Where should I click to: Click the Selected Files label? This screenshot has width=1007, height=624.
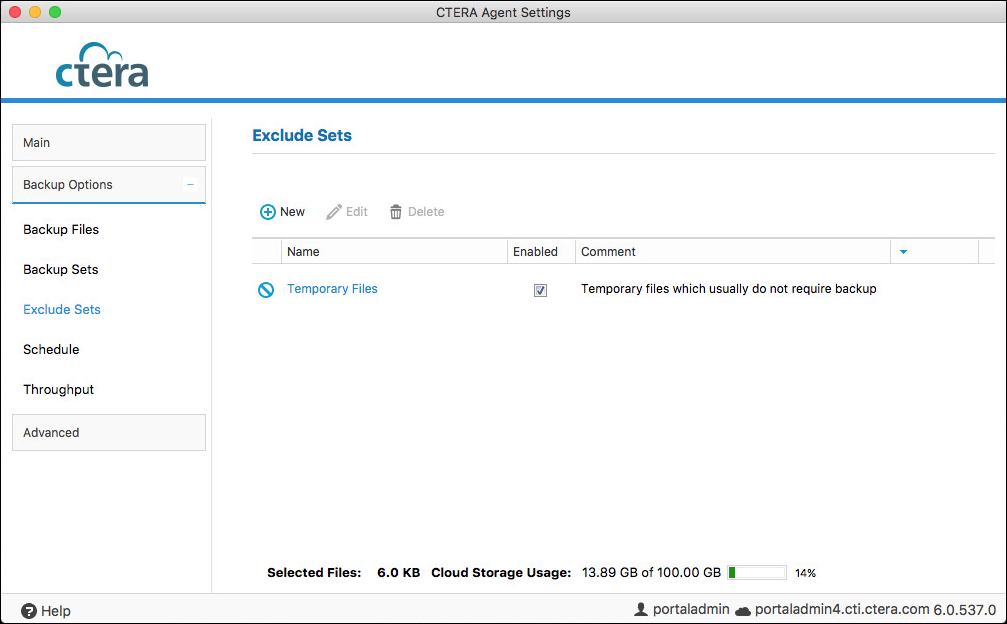314,573
